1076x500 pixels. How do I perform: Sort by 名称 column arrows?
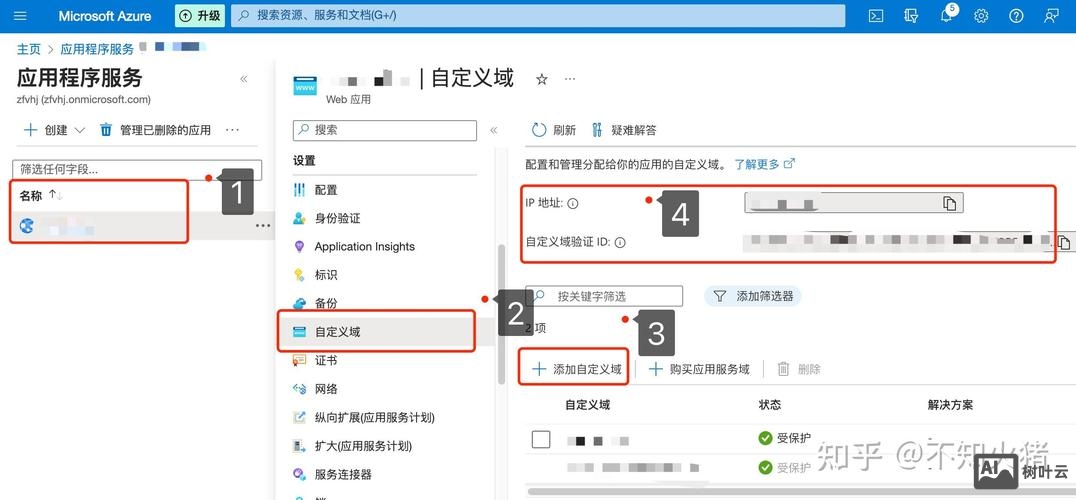(56, 196)
